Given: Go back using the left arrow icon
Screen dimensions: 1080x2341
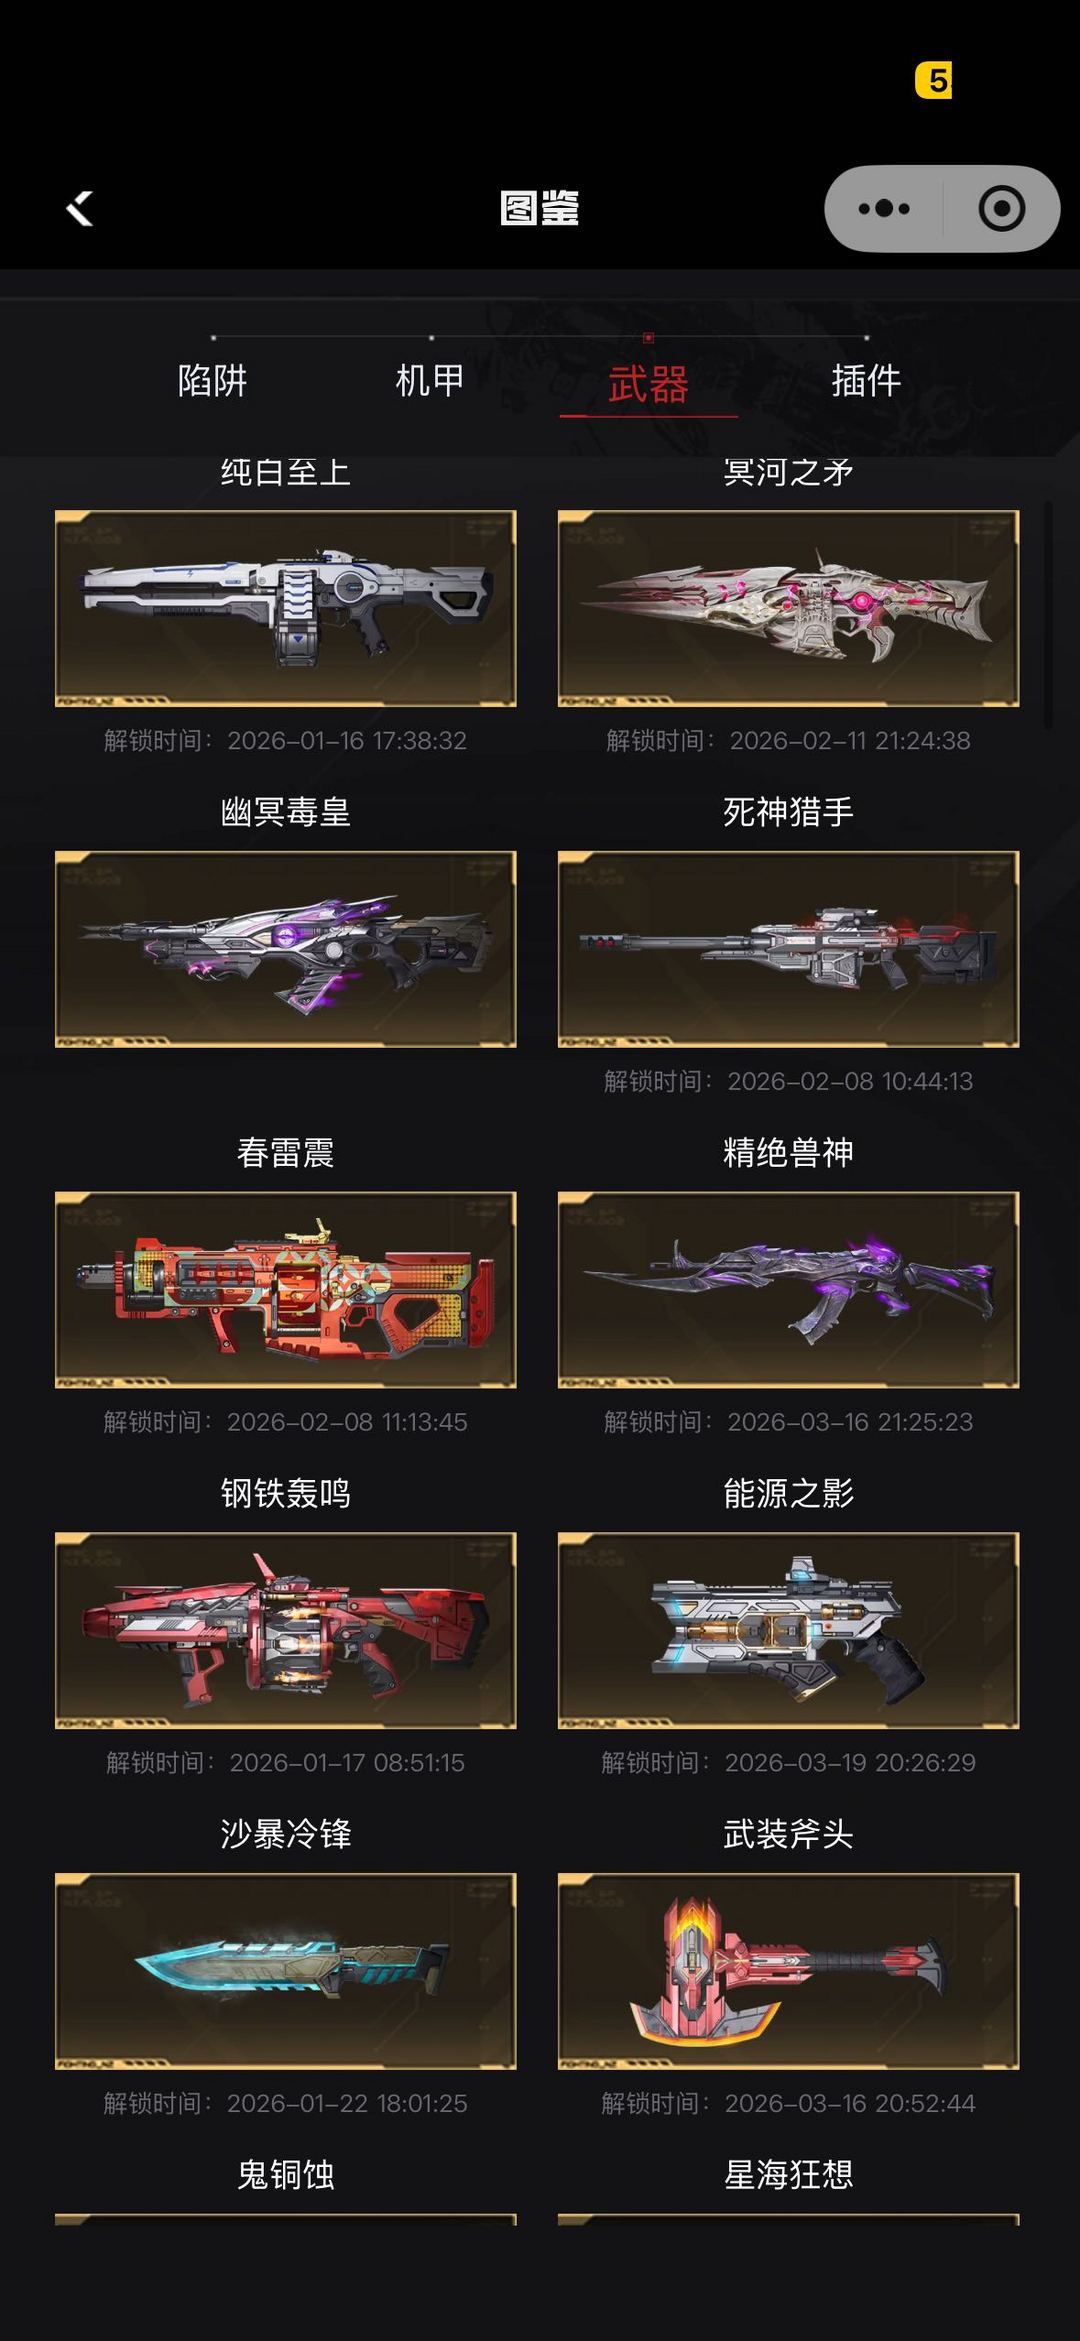Looking at the screenshot, I should point(80,209).
